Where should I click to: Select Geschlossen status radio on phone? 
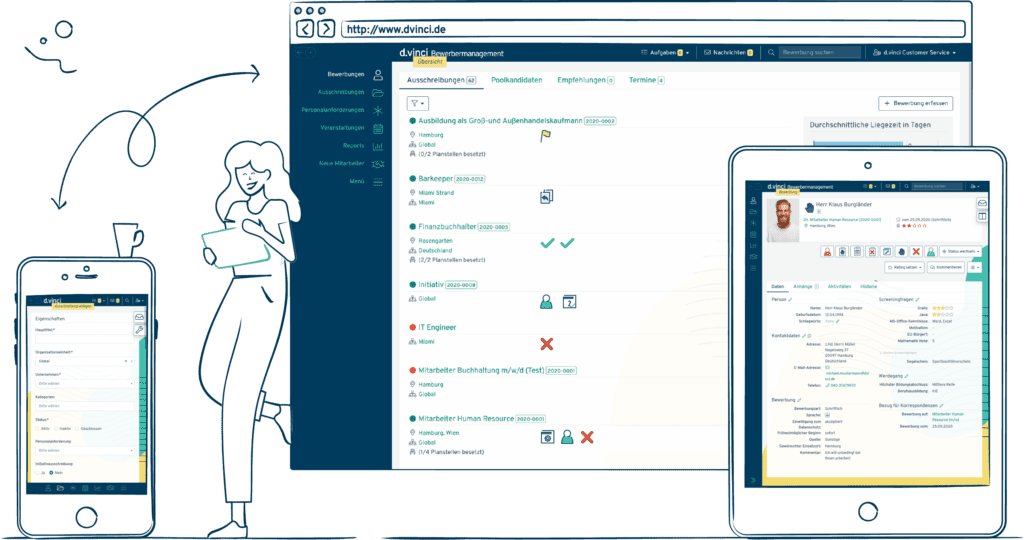77,429
